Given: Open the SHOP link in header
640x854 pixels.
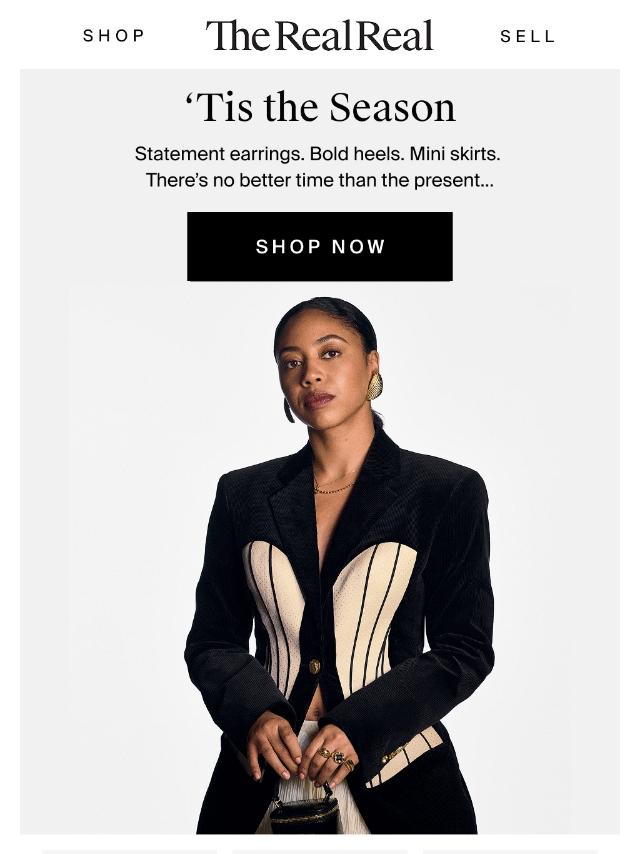Looking at the screenshot, I should (x=114, y=36).
